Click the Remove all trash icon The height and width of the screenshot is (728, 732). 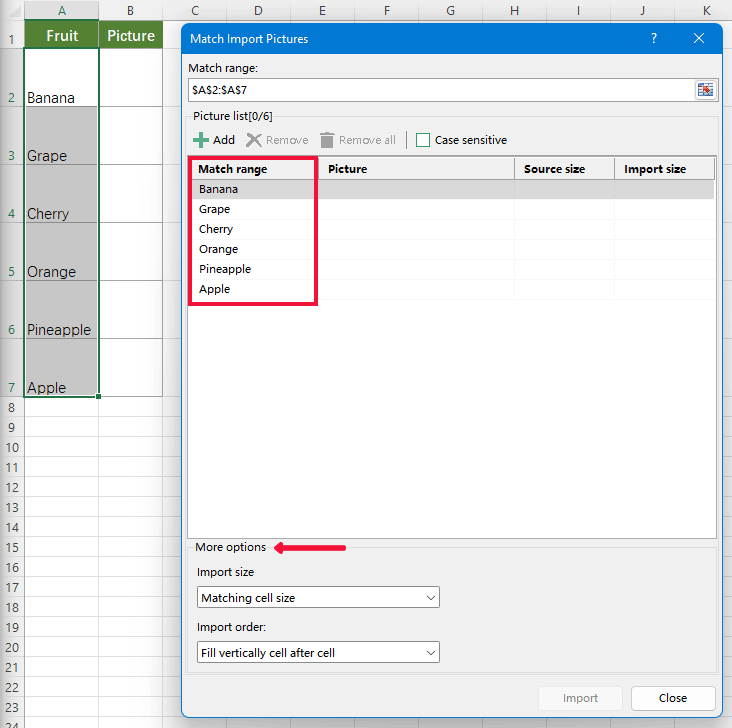point(327,140)
